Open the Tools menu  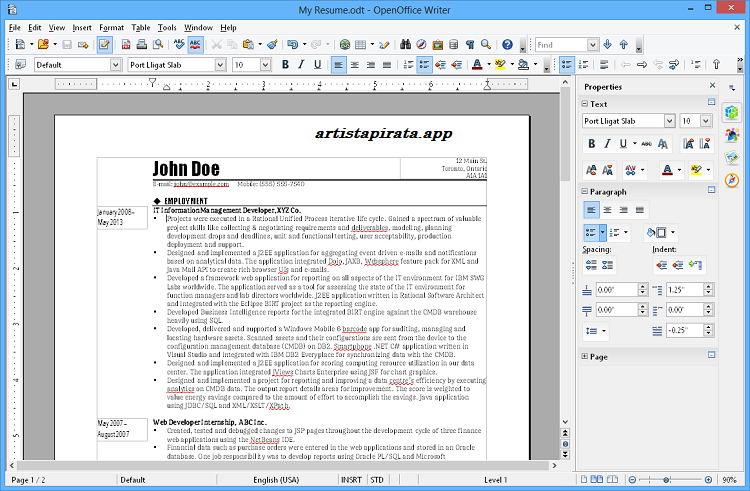tap(167, 27)
